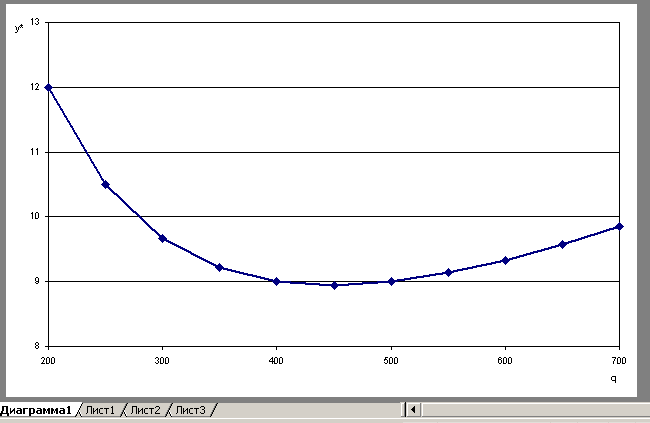Open the Лист3 sheet tab
The height and width of the screenshot is (423, 650).
pos(190,410)
